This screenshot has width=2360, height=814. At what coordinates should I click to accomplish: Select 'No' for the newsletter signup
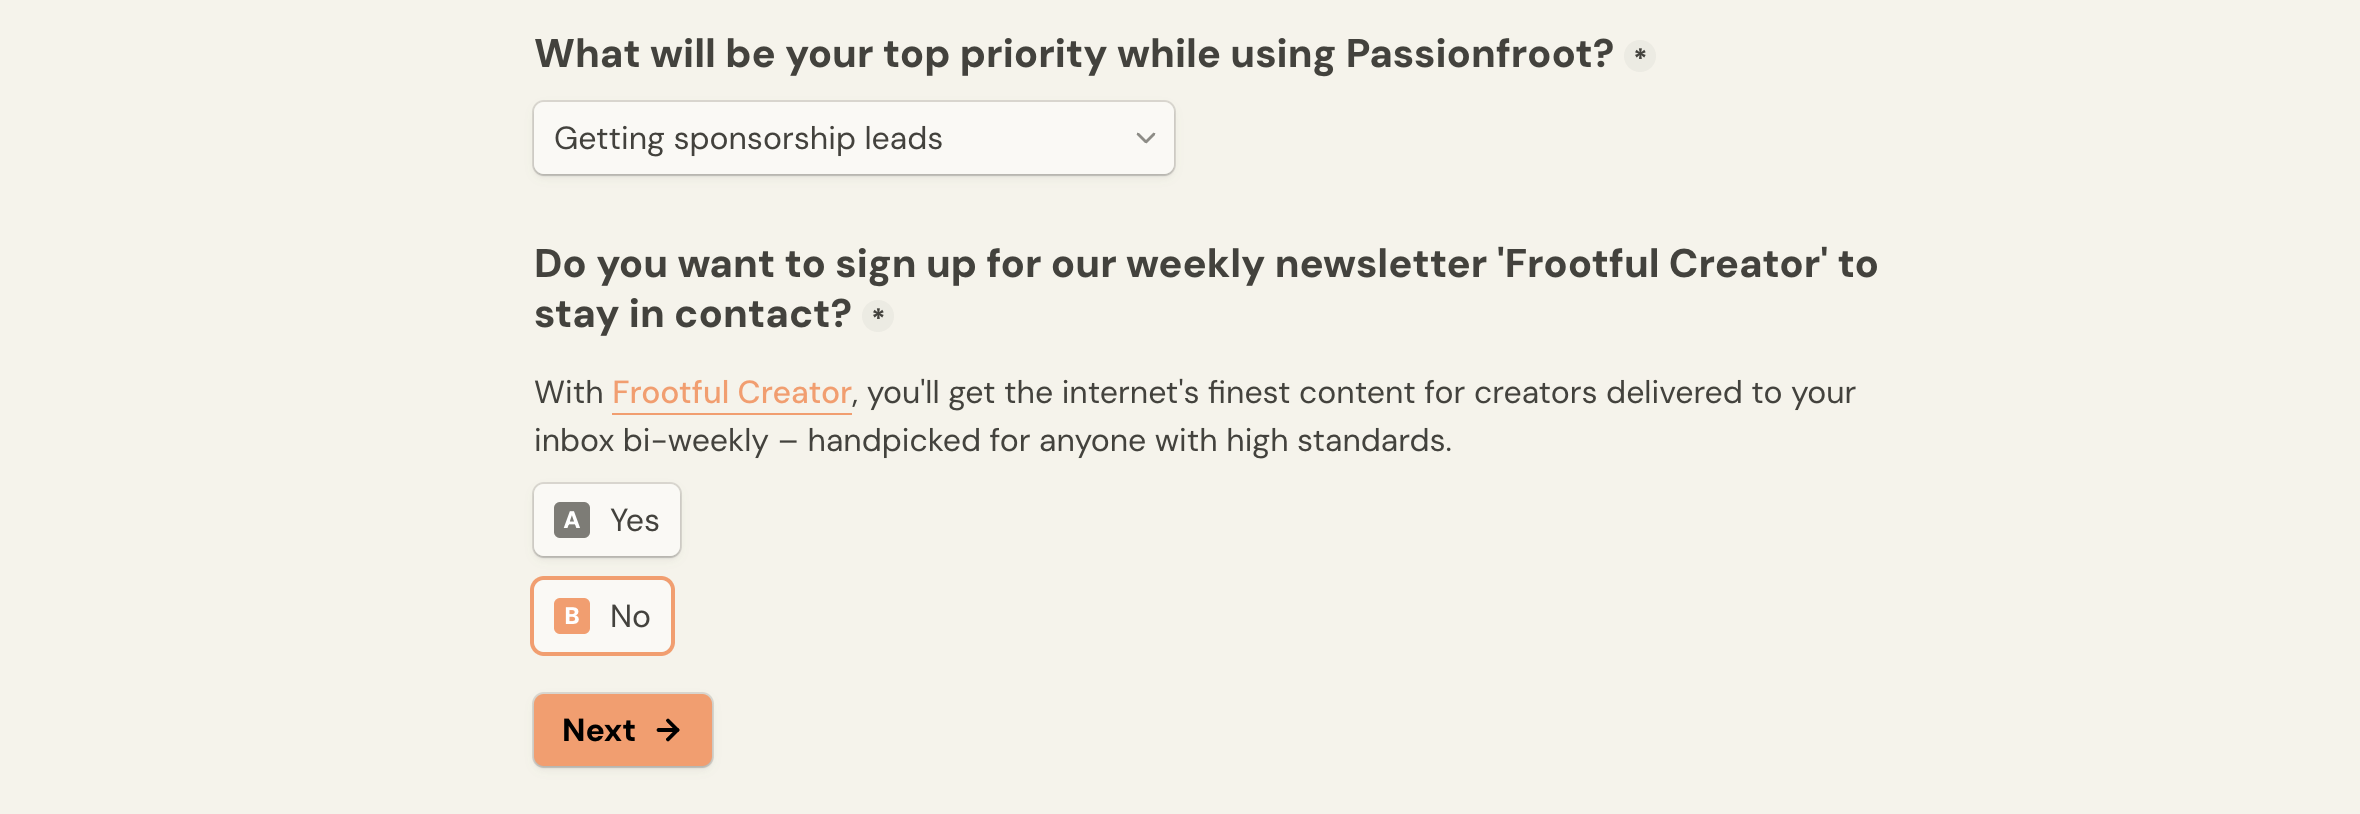click(x=601, y=616)
